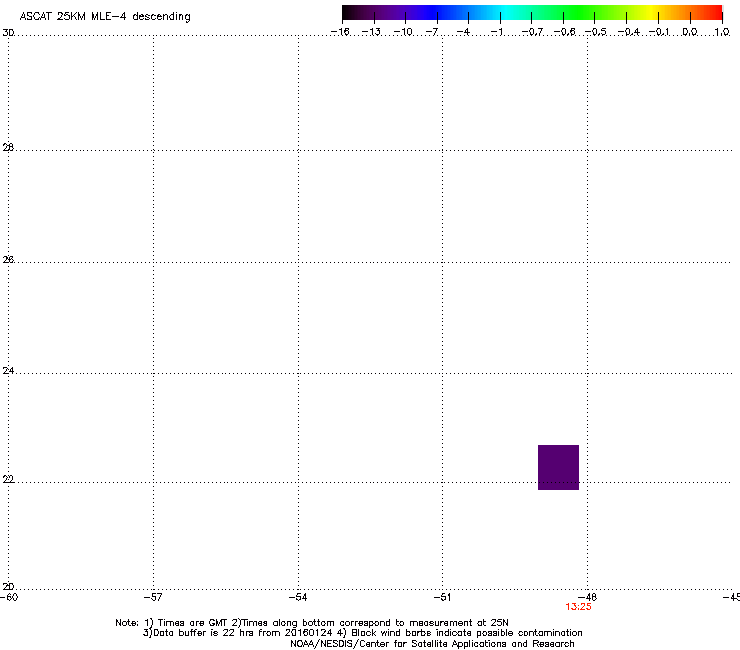740x650 pixels.
Task: Click the longitude label '-57'
Action: click(x=153, y=597)
